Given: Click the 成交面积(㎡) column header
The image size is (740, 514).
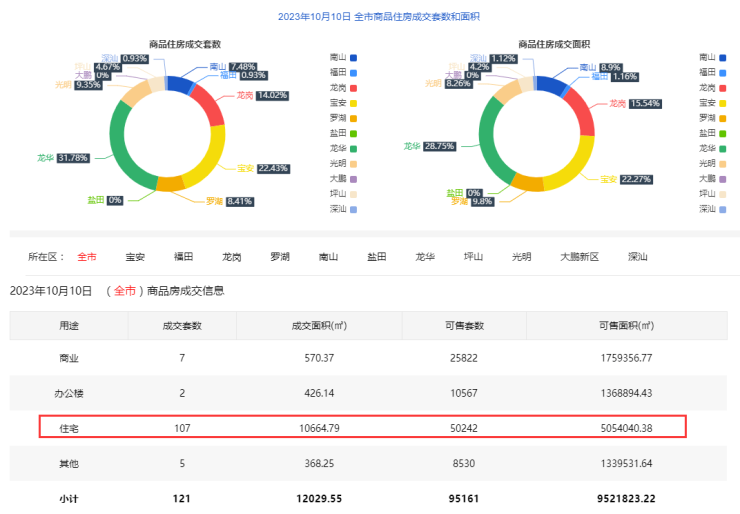Looking at the screenshot, I should (318, 325).
